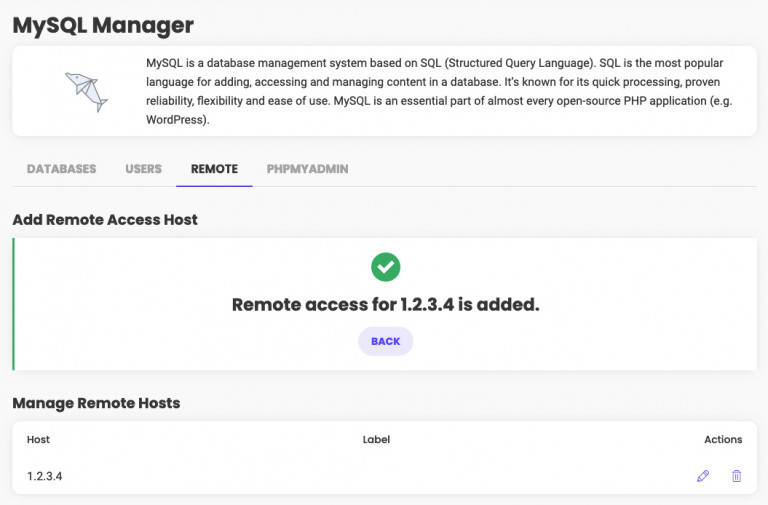Click the 'Remote access for 1.2.3.4 is added' message
The image size is (768, 505).
click(385, 305)
